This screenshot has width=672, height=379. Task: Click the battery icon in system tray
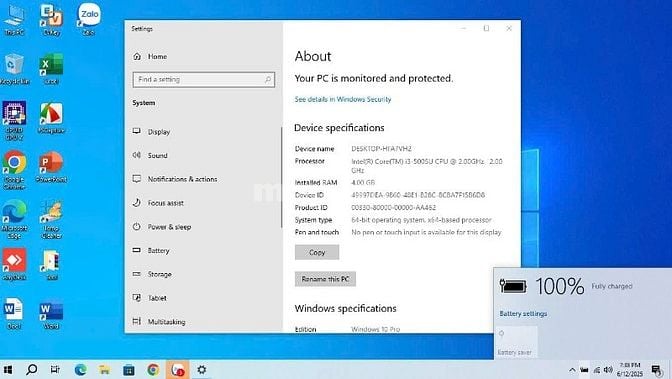584,370
